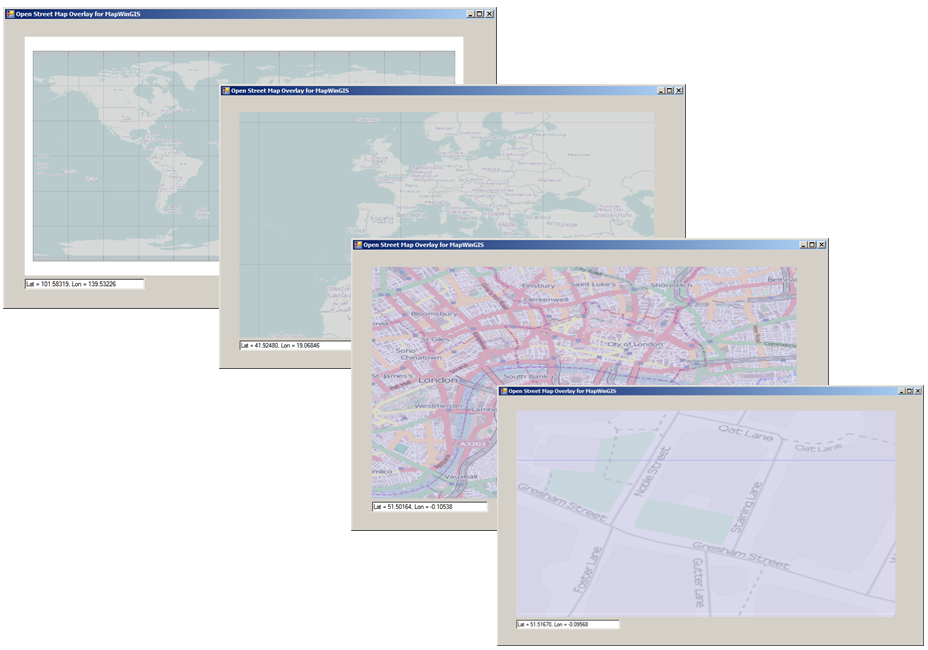Click the large London label on city map
Viewport: 928px width, 650px height.
coord(438,380)
